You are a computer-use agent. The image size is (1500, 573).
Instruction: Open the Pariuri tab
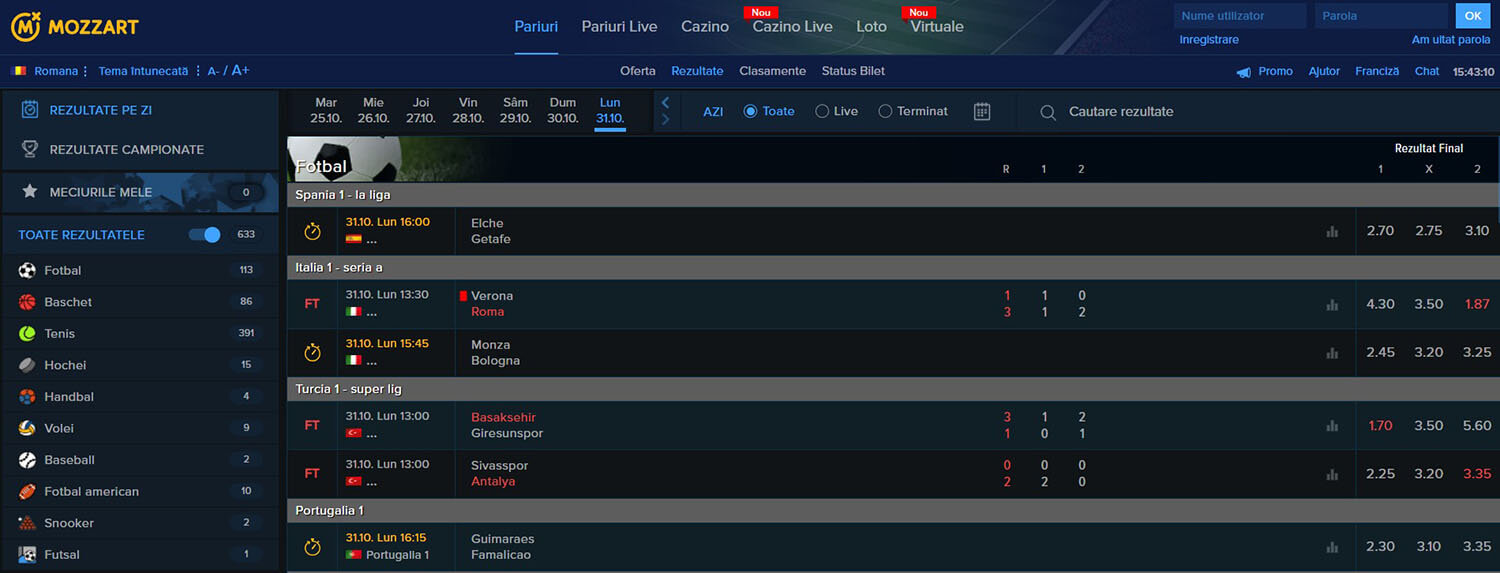536,27
